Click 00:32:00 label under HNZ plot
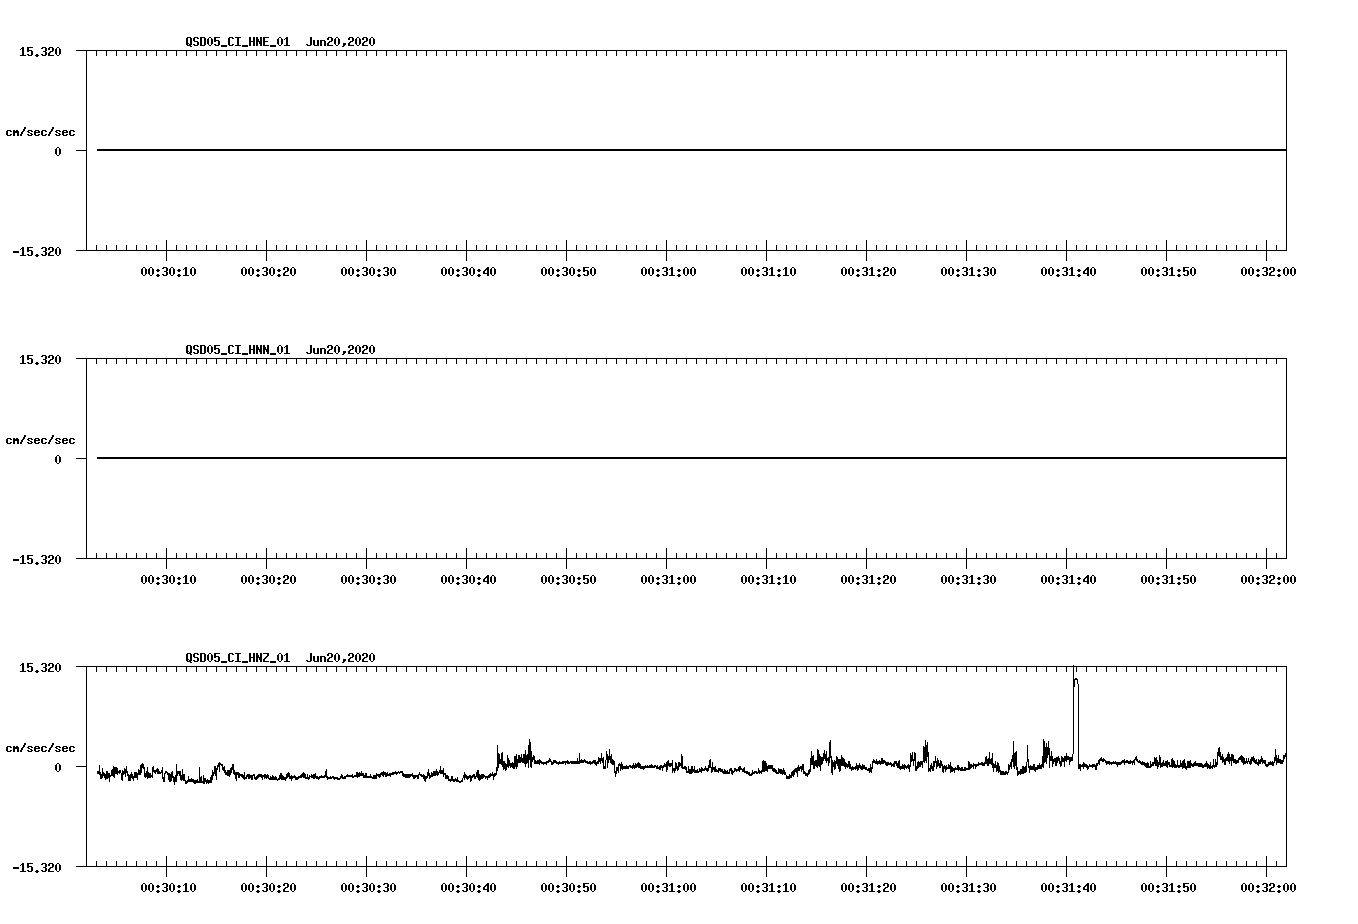Image resolution: width=1358 pixels, height=924 pixels. [x=1268, y=888]
